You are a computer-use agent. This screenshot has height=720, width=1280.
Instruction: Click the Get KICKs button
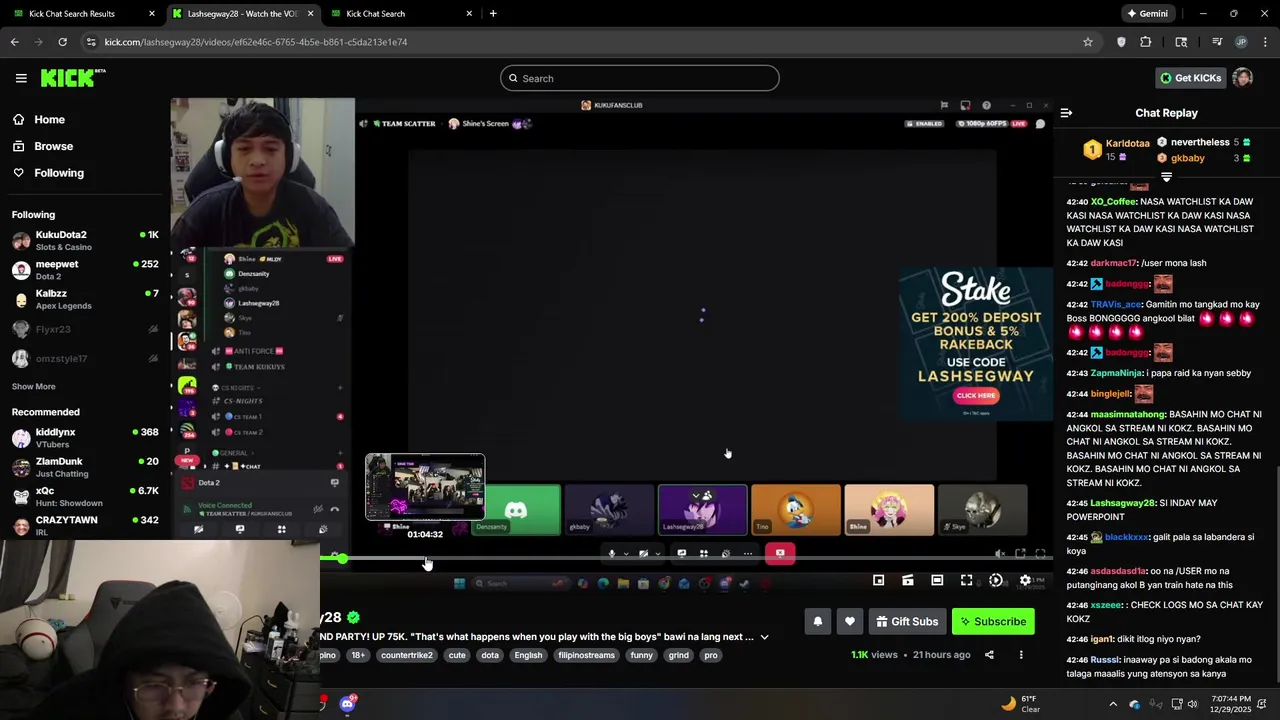1190,78
